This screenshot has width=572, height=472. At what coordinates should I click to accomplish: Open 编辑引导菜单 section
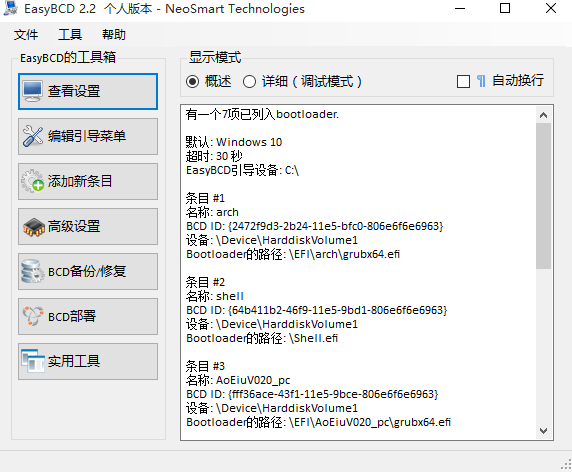(x=88, y=136)
